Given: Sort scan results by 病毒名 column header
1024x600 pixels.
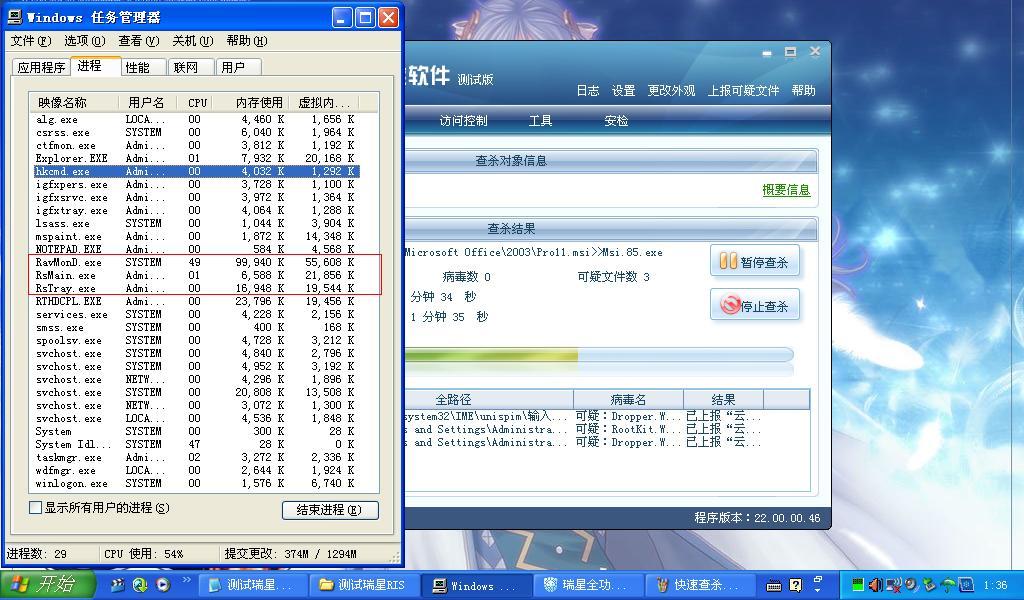Looking at the screenshot, I should [x=628, y=399].
